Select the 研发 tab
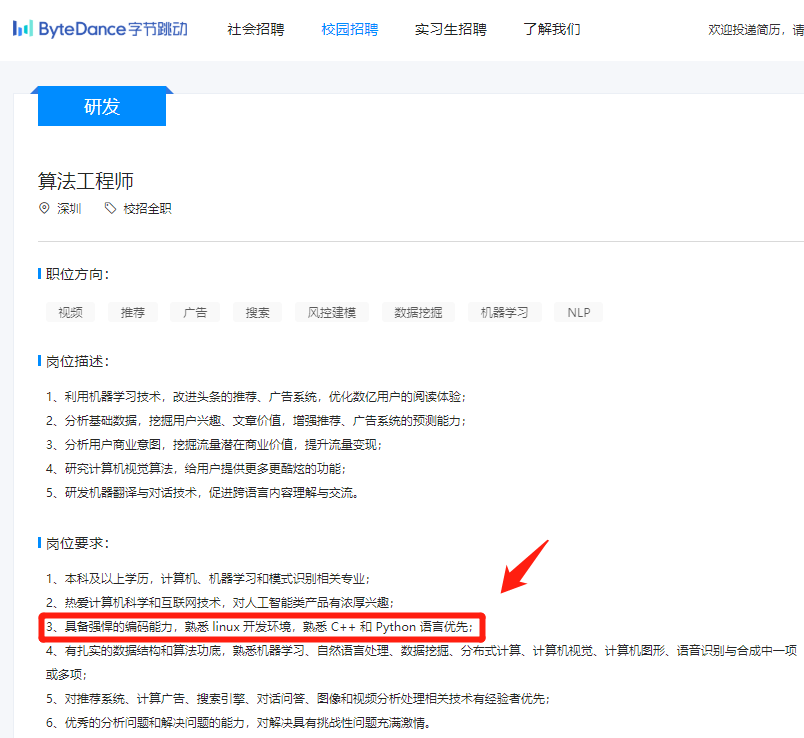 pyautogui.click(x=102, y=107)
